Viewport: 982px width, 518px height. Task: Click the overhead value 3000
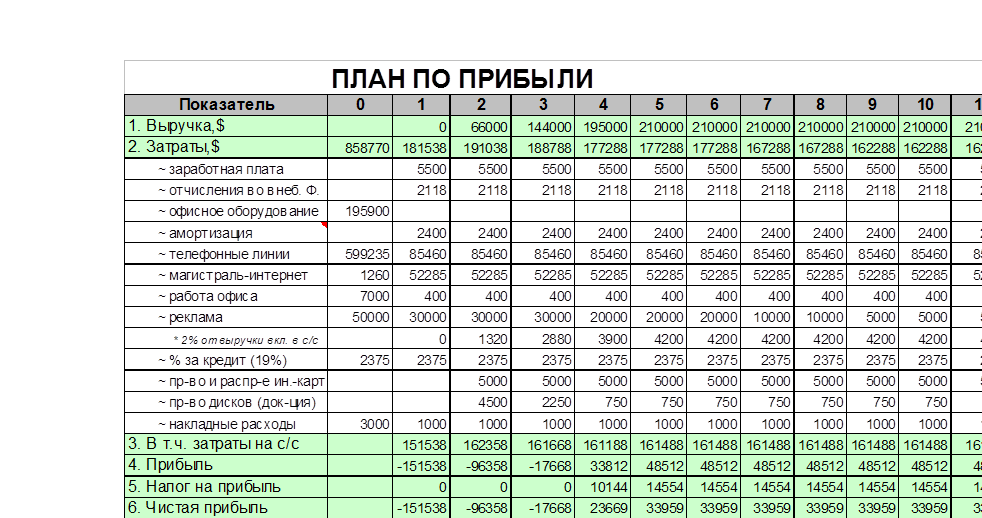tap(360, 424)
